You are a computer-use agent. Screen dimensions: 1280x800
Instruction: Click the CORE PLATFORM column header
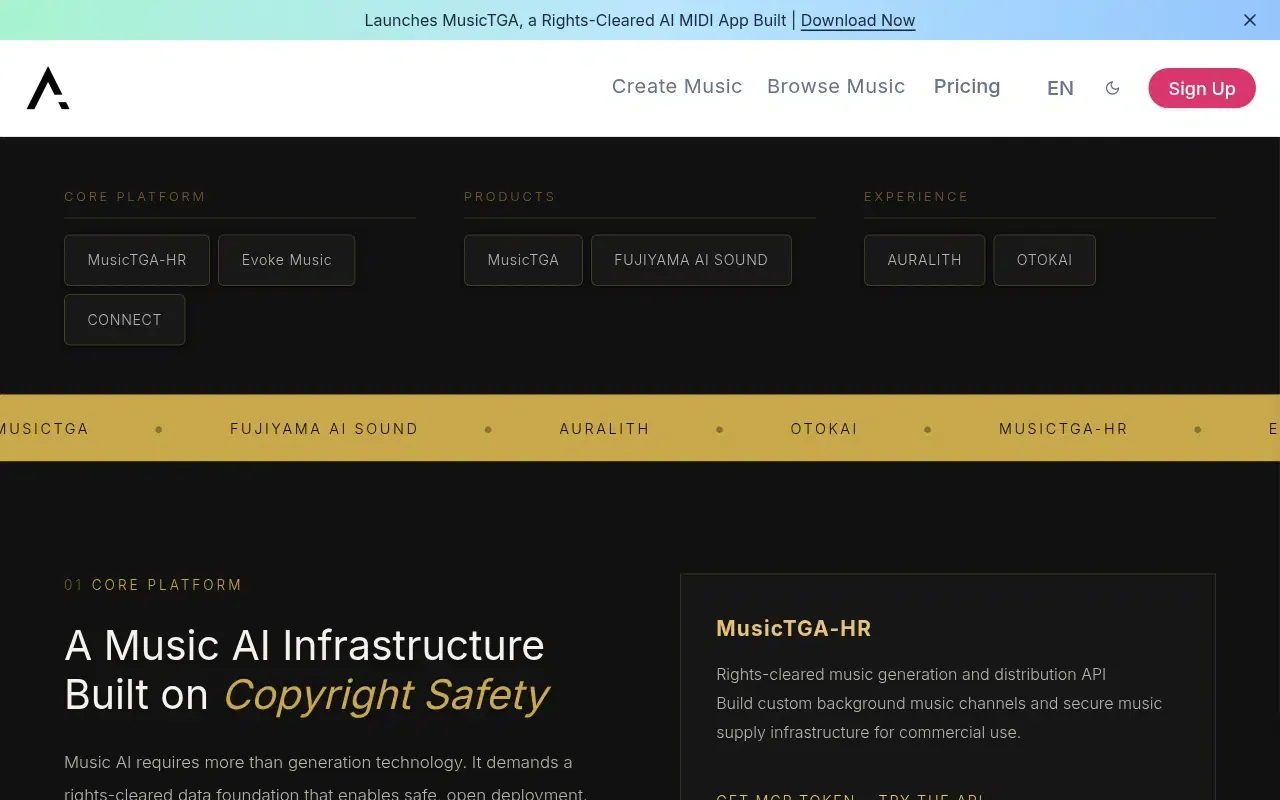(x=135, y=197)
